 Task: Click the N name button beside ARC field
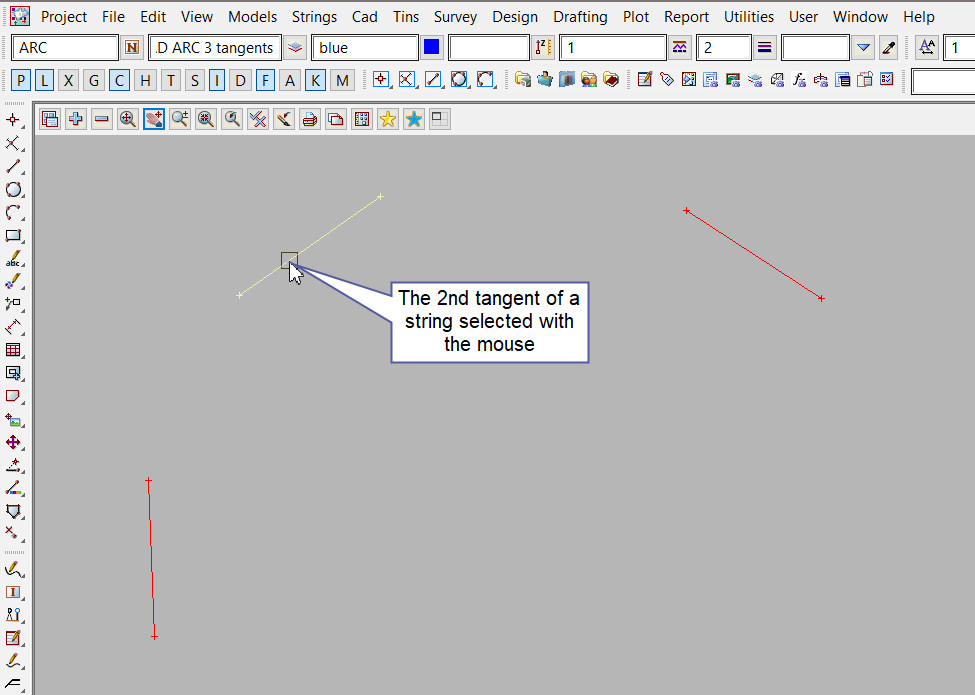(x=132, y=47)
